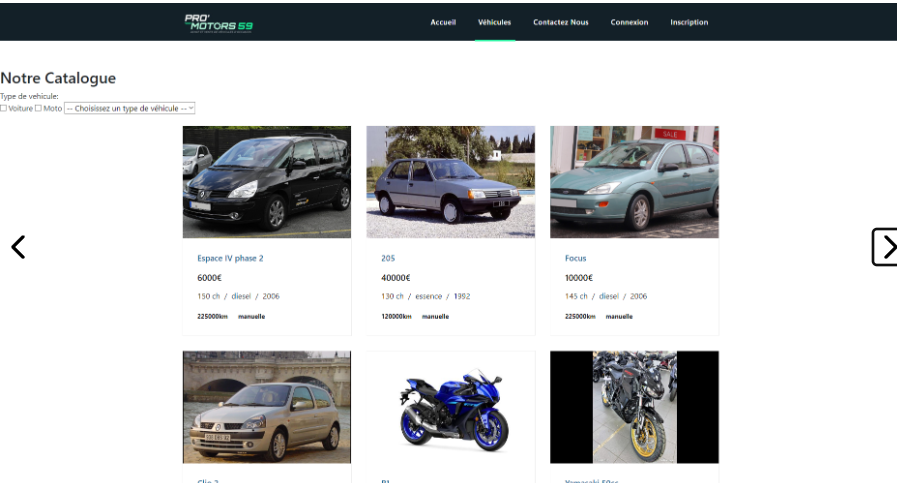Select the Véhicules navigation tab

[494, 22]
